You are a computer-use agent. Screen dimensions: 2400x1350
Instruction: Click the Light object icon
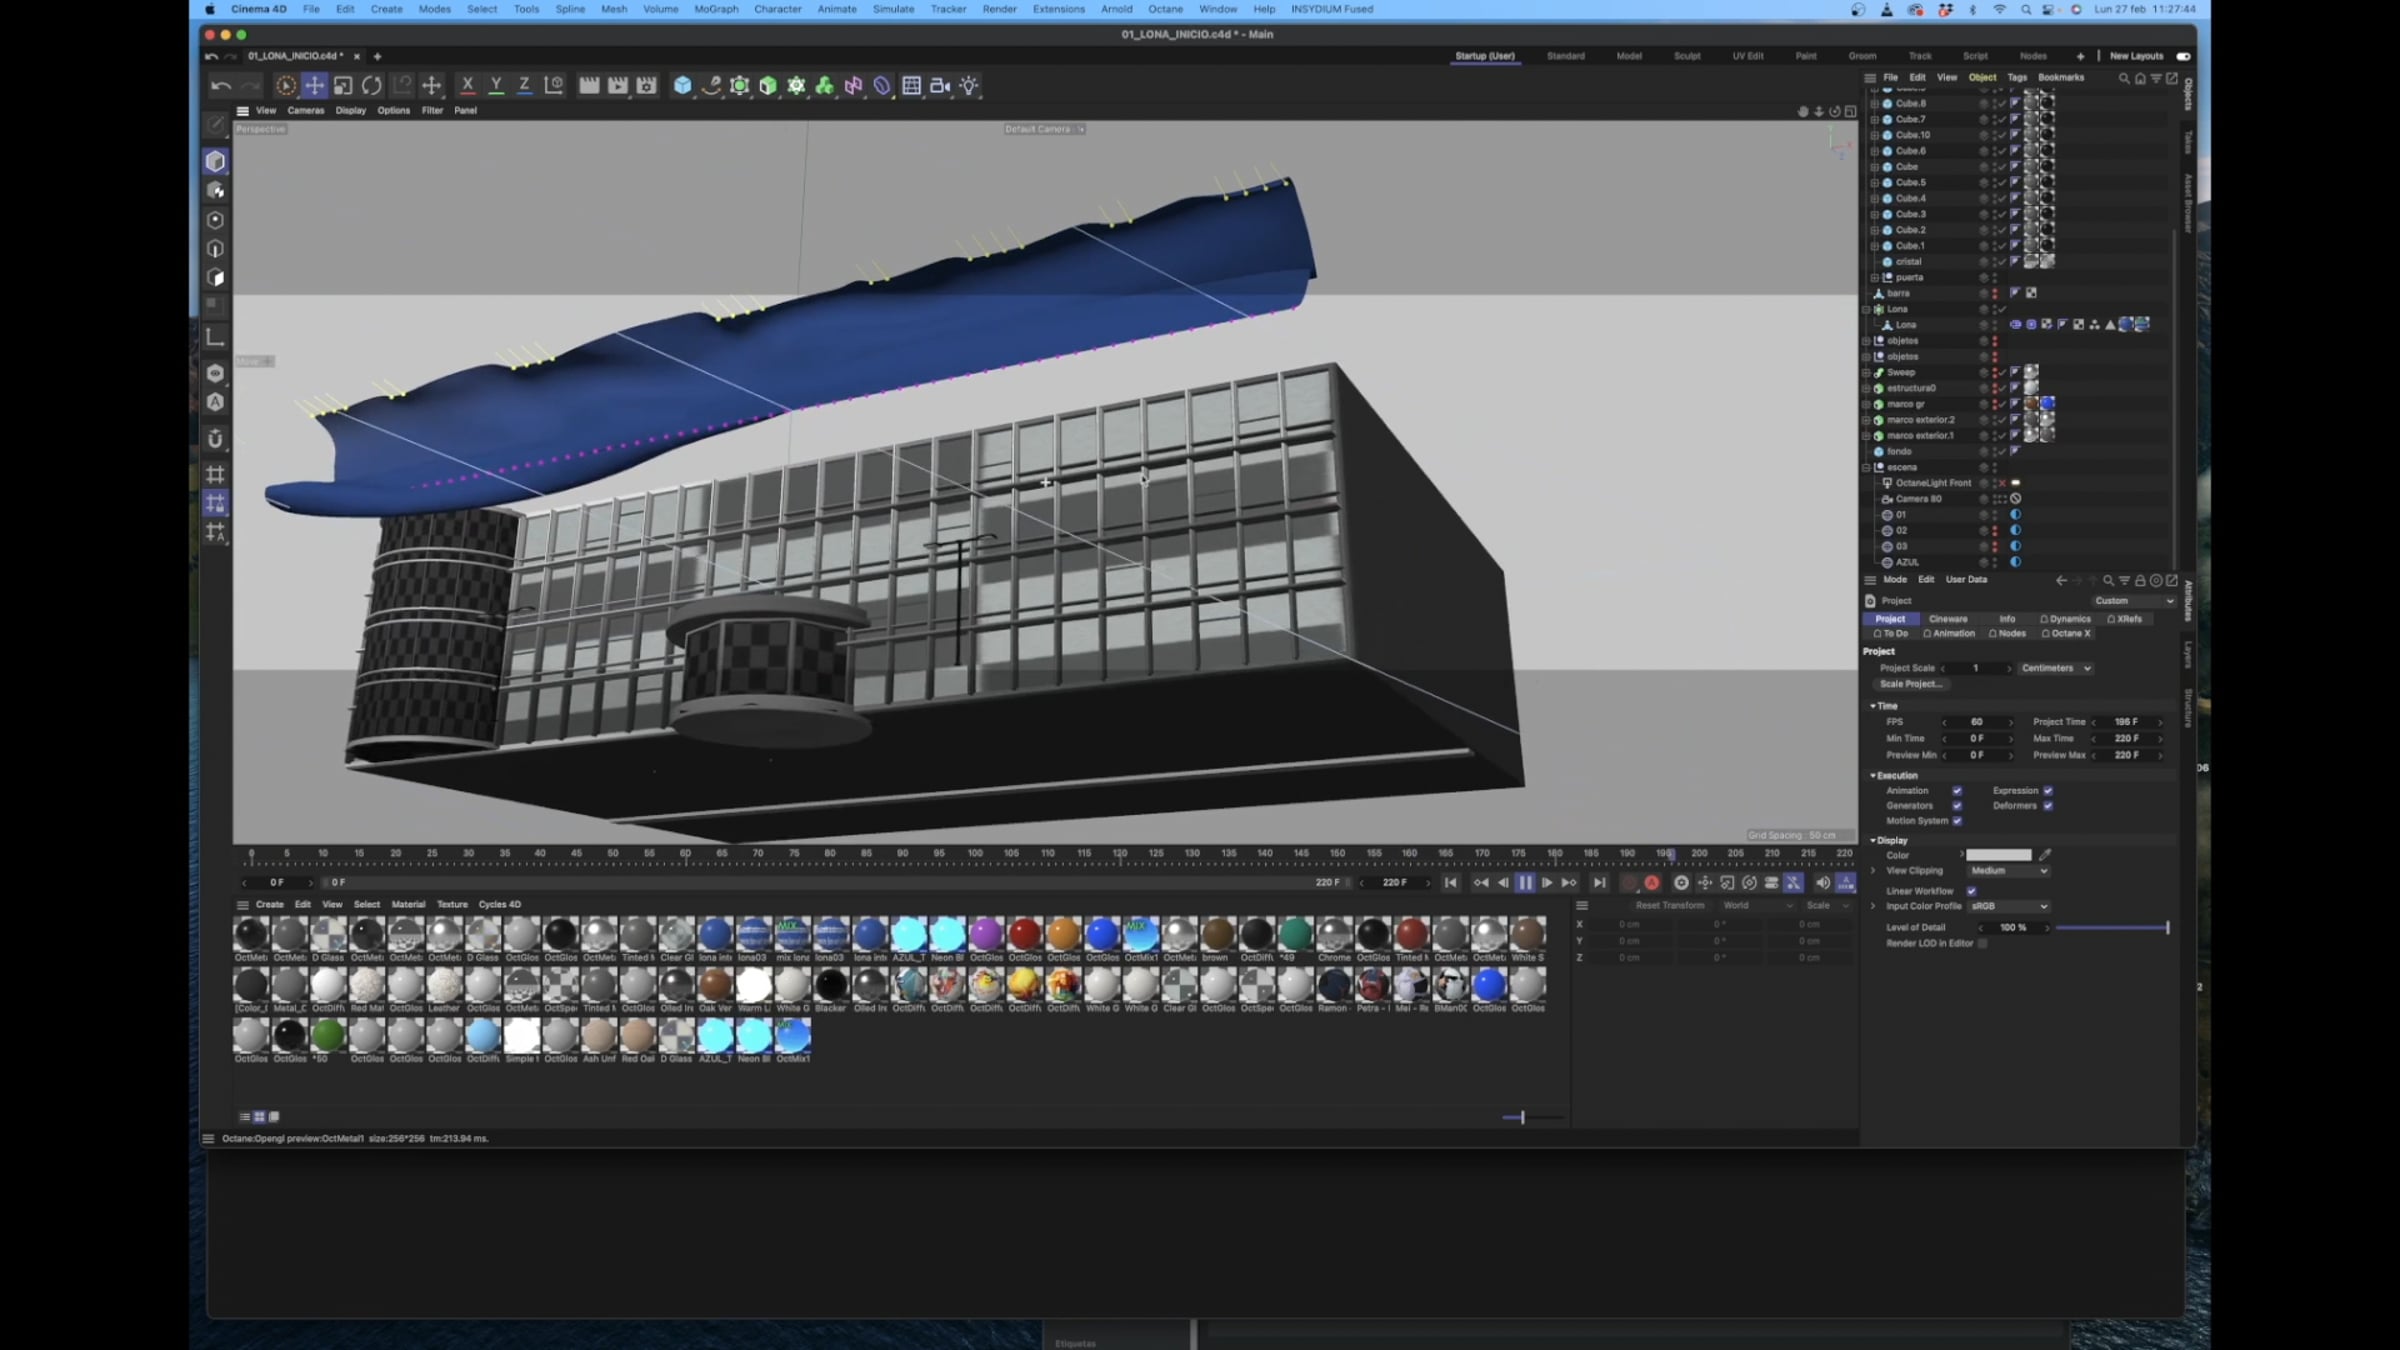click(x=969, y=86)
